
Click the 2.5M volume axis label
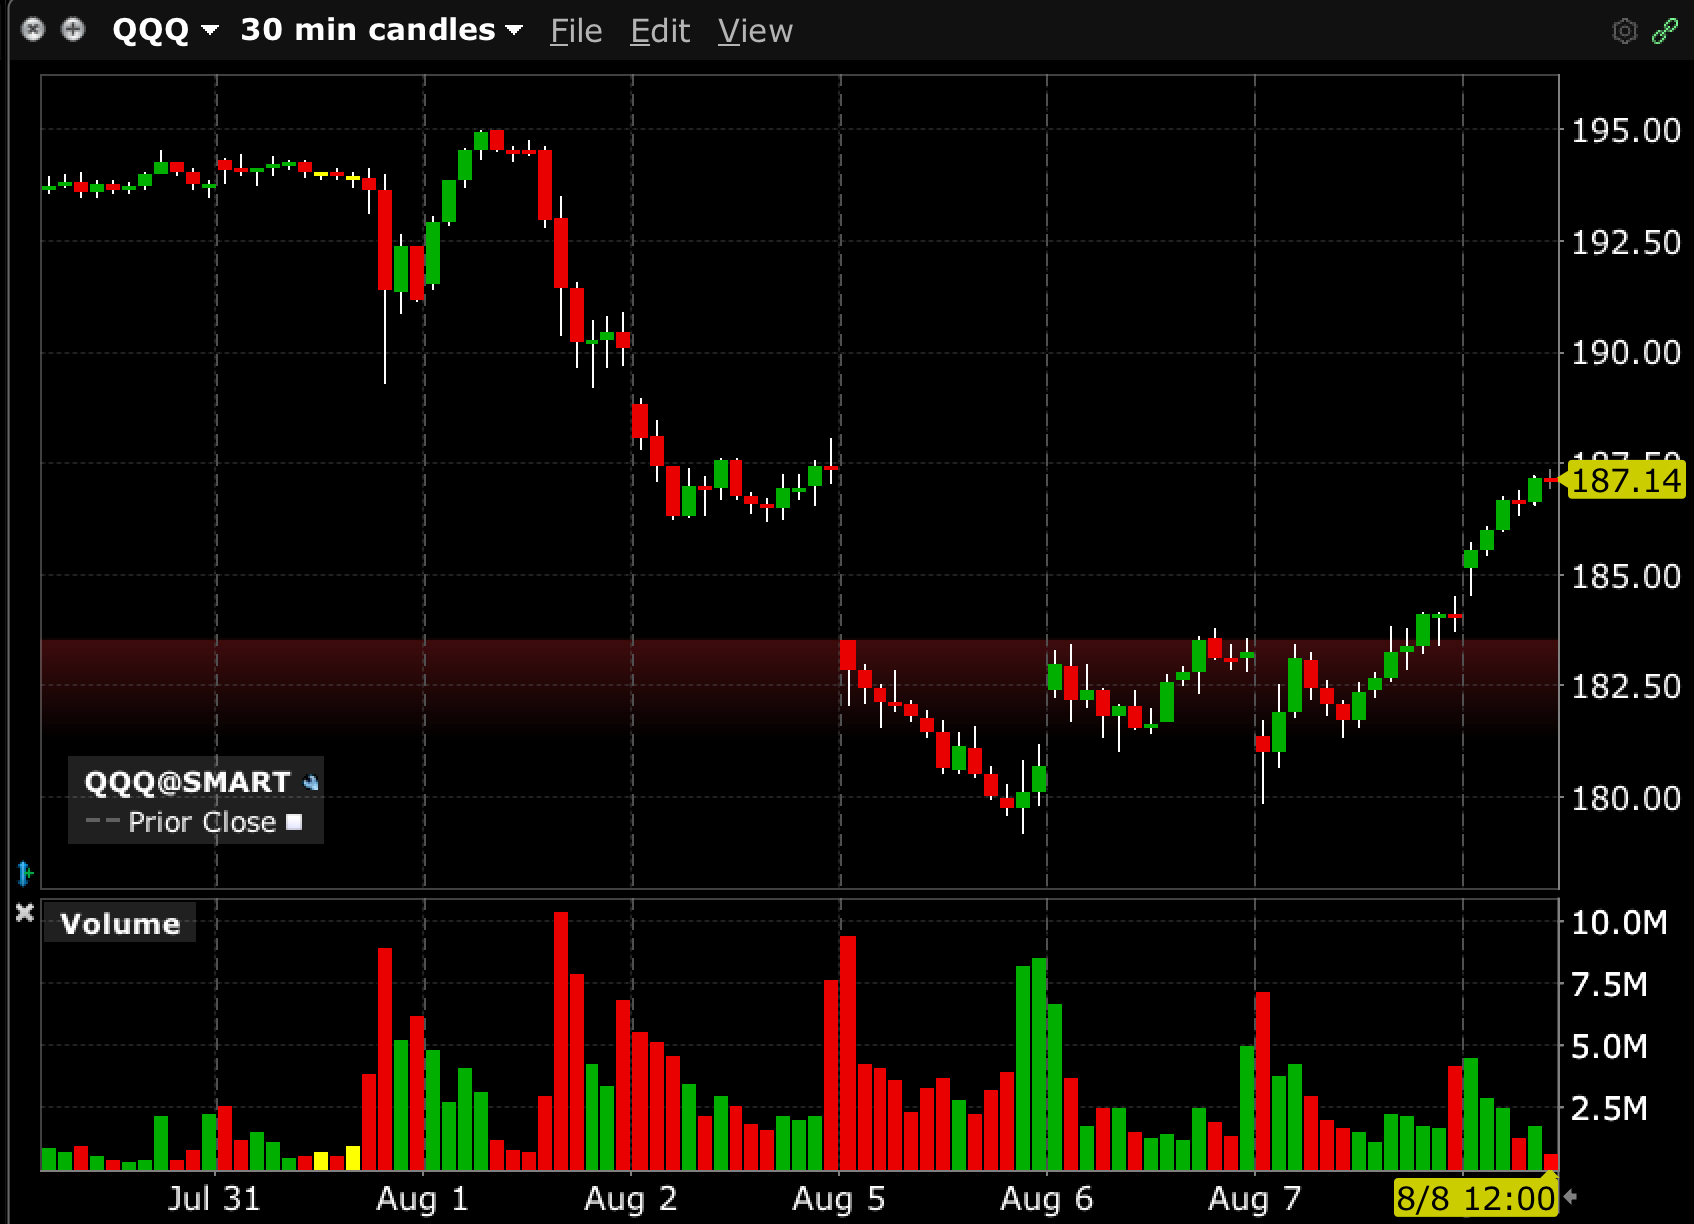1609,1108
